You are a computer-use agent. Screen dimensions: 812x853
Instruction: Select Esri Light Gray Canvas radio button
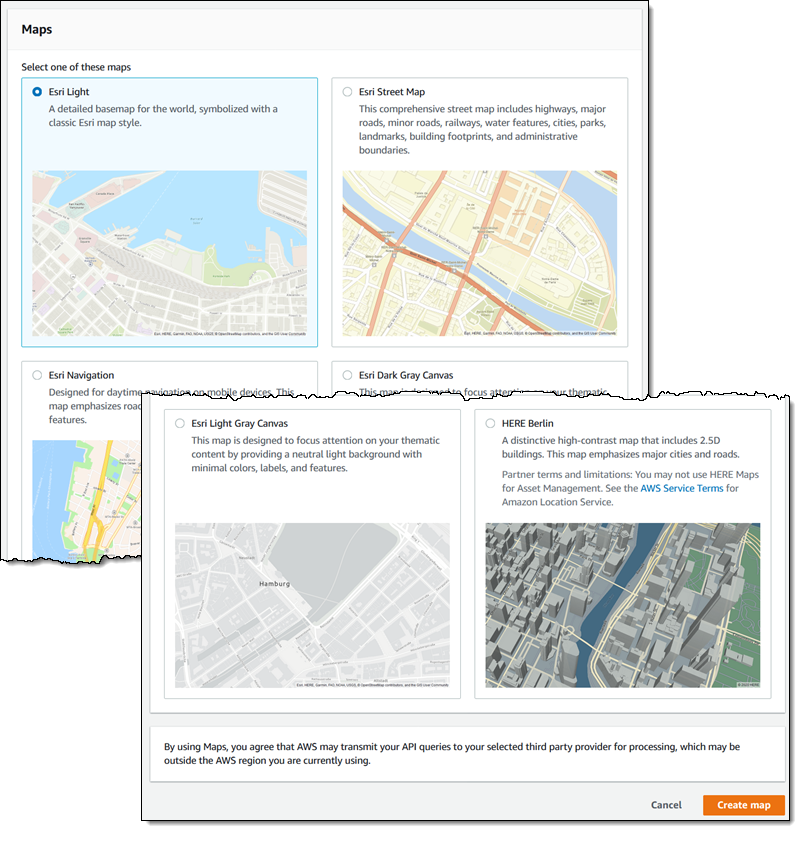click(x=180, y=423)
